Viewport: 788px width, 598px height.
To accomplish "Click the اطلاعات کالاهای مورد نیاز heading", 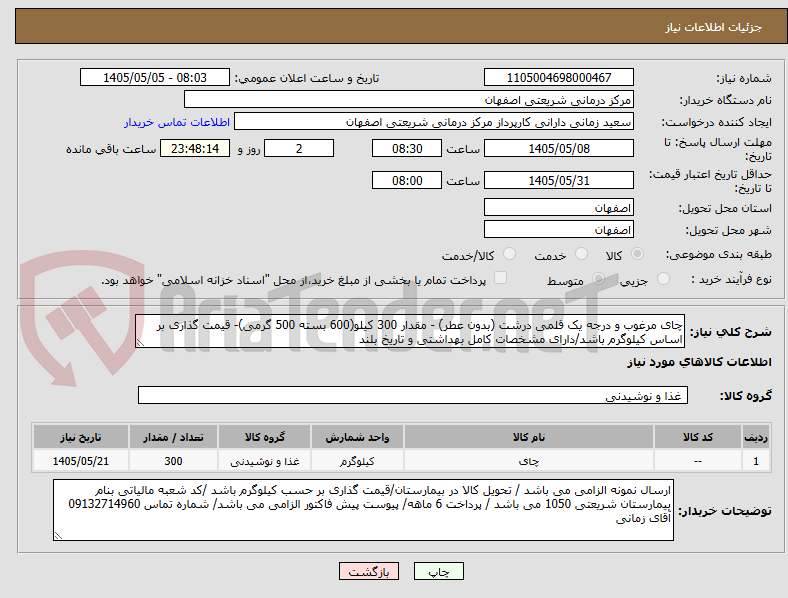I will tap(699, 362).
